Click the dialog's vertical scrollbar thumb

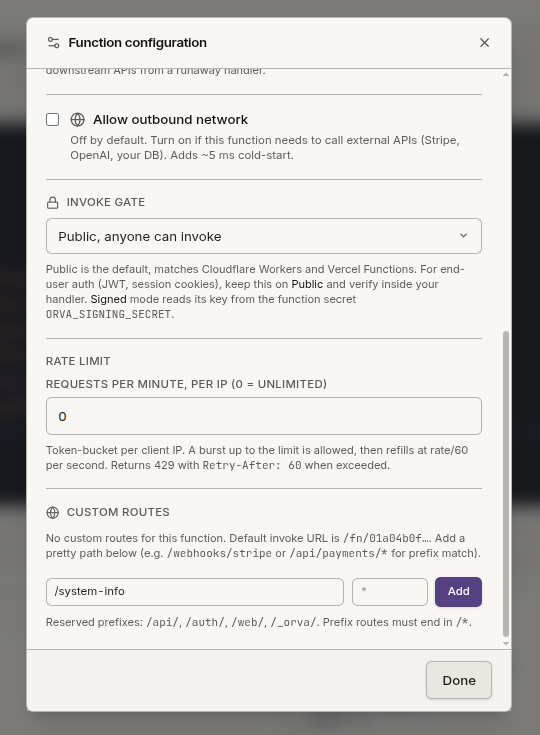click(x=506, y=484)
